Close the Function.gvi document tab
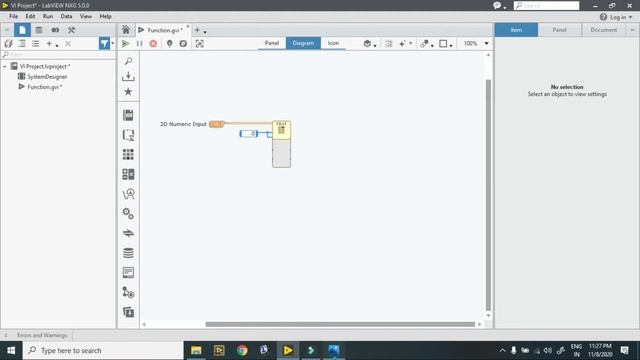 click(x=188, y=27)
